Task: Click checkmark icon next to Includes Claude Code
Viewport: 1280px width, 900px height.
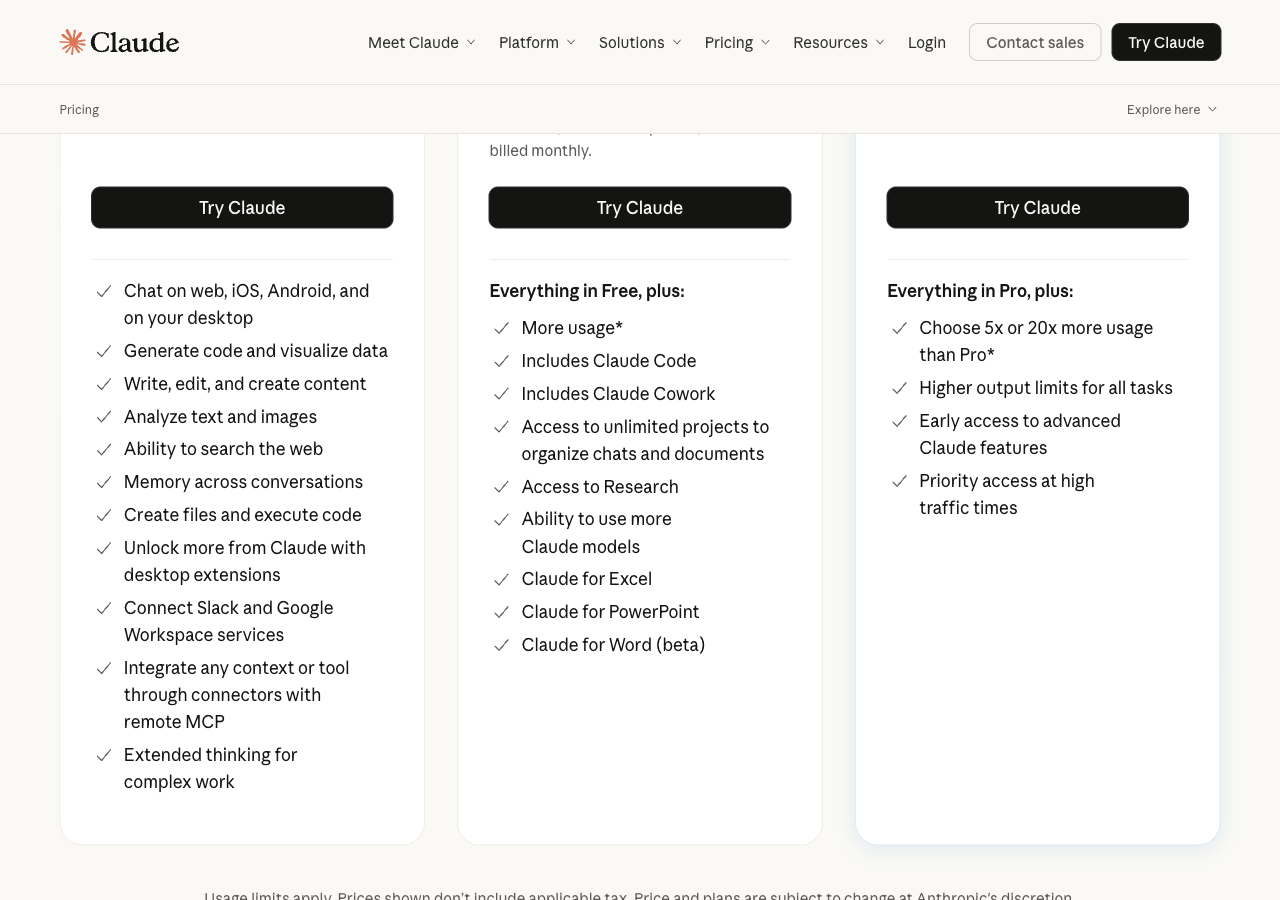Action: point(502,361)
